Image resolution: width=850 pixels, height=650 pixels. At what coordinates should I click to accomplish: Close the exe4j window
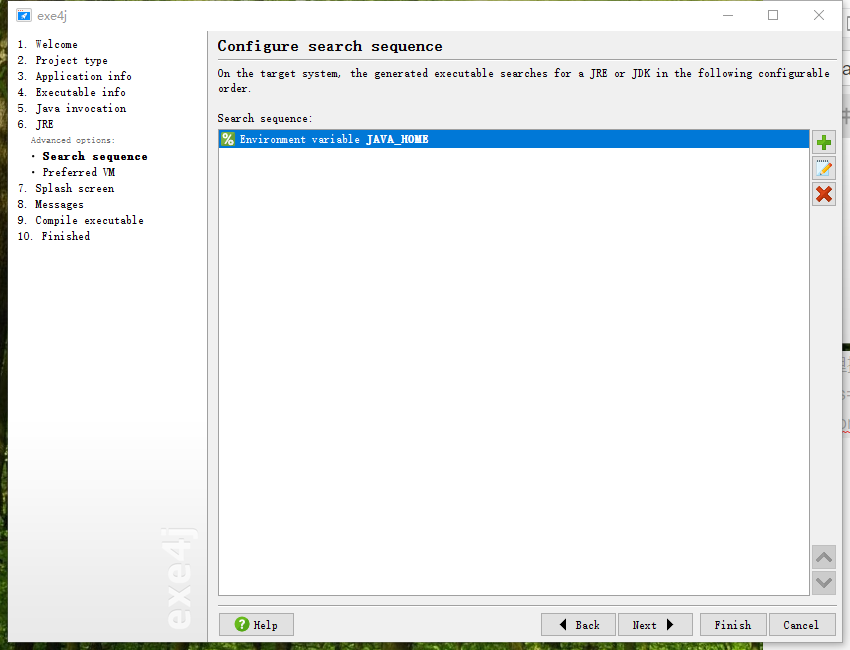pos(819,15)
